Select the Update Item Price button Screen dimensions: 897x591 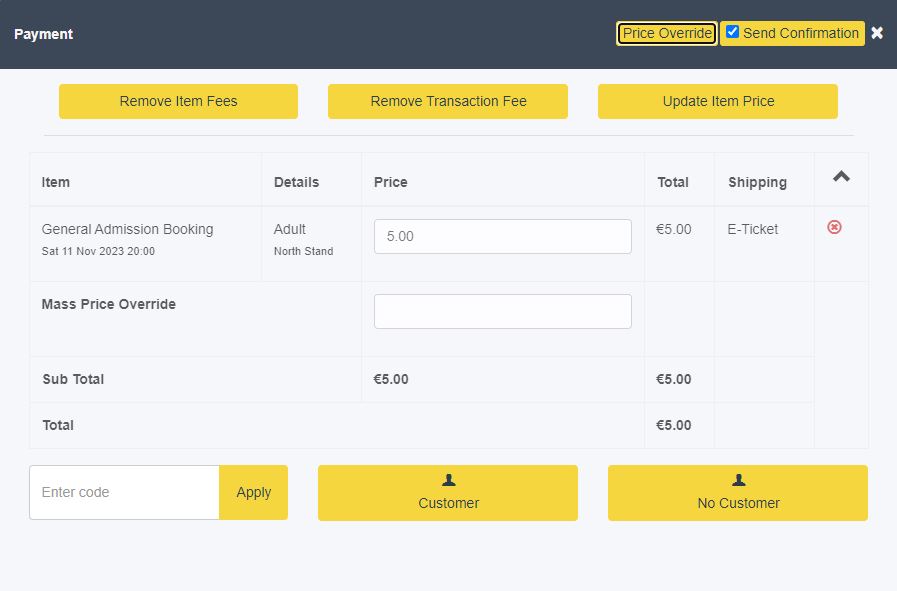click(x=718, y=101)
